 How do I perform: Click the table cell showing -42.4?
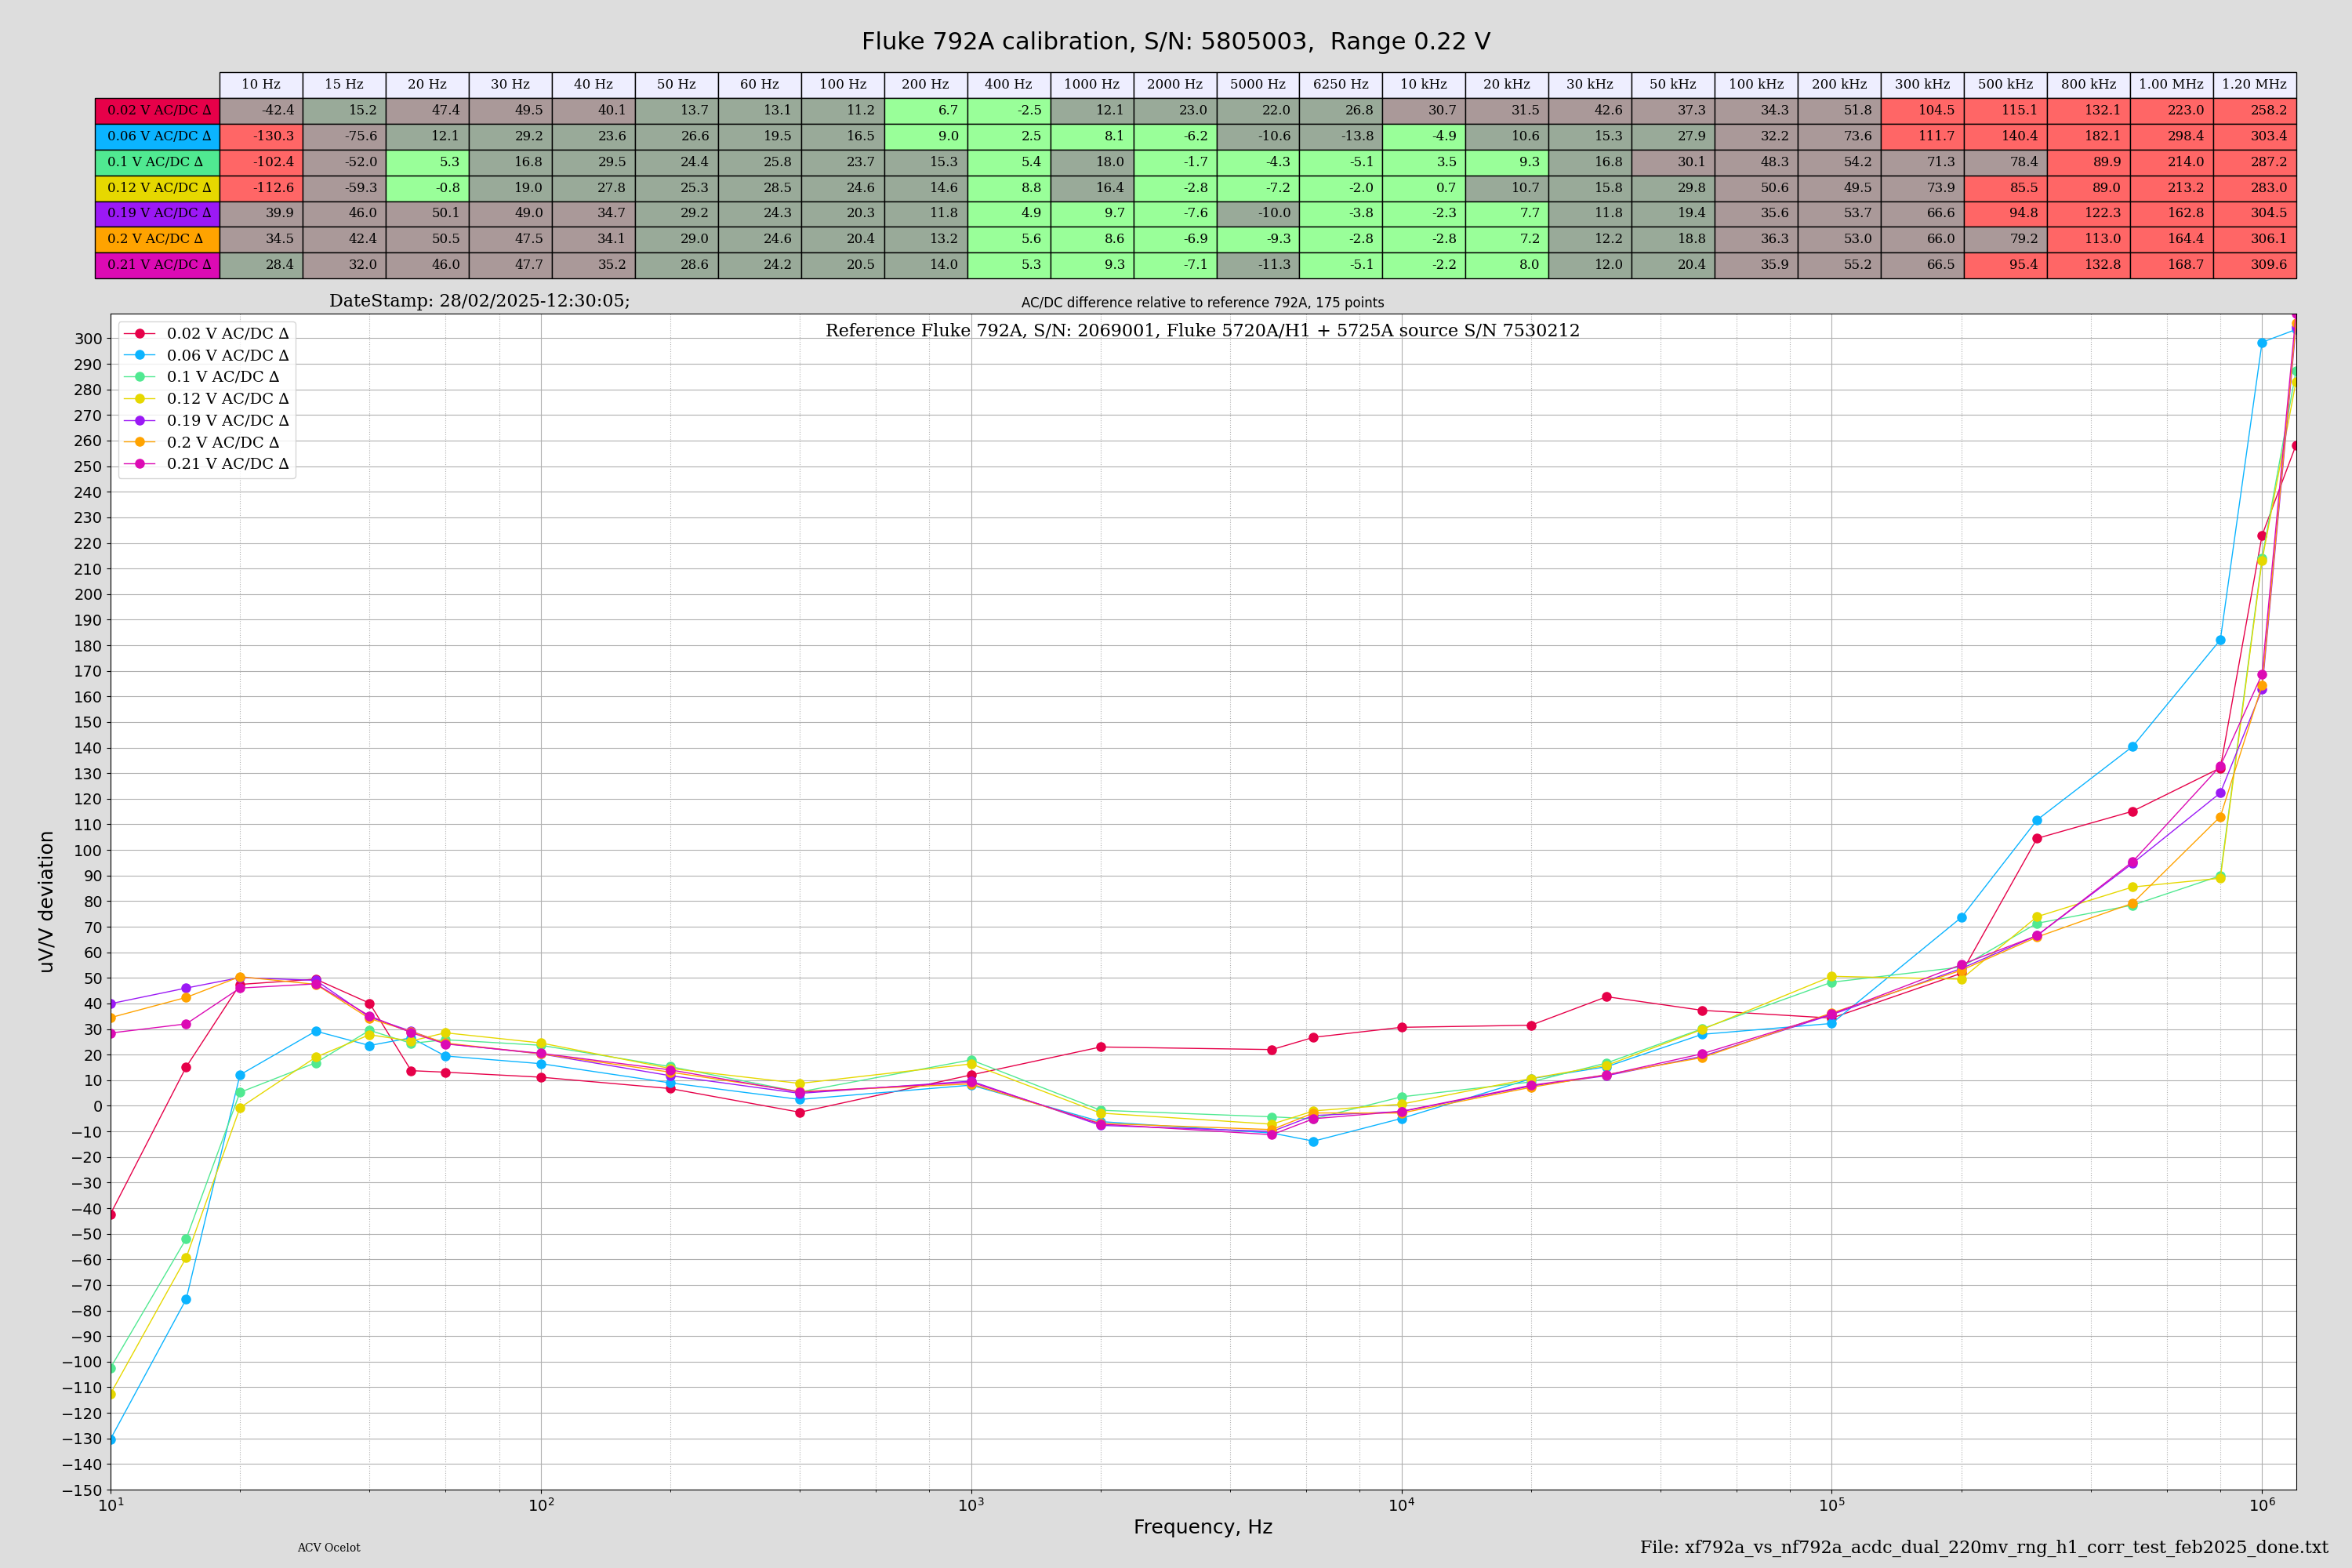click(x=261, y=110)
